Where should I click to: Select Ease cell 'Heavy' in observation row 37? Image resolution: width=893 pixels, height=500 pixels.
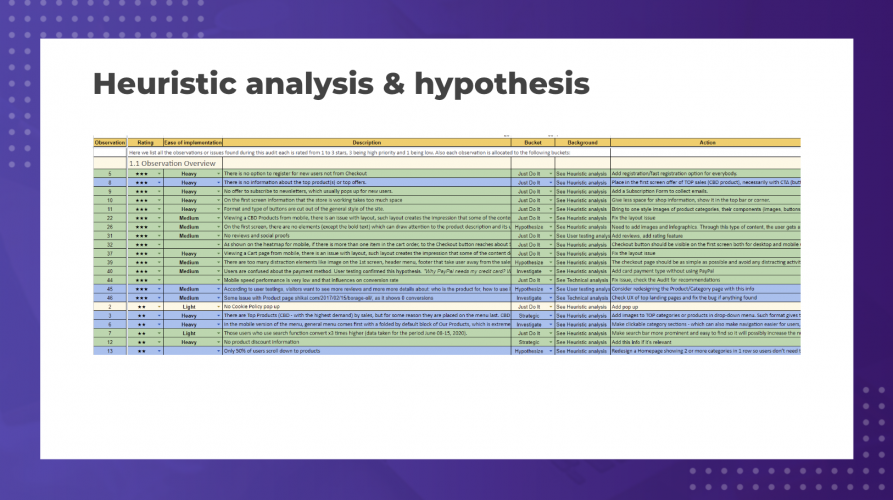click(x=192, y=253)
